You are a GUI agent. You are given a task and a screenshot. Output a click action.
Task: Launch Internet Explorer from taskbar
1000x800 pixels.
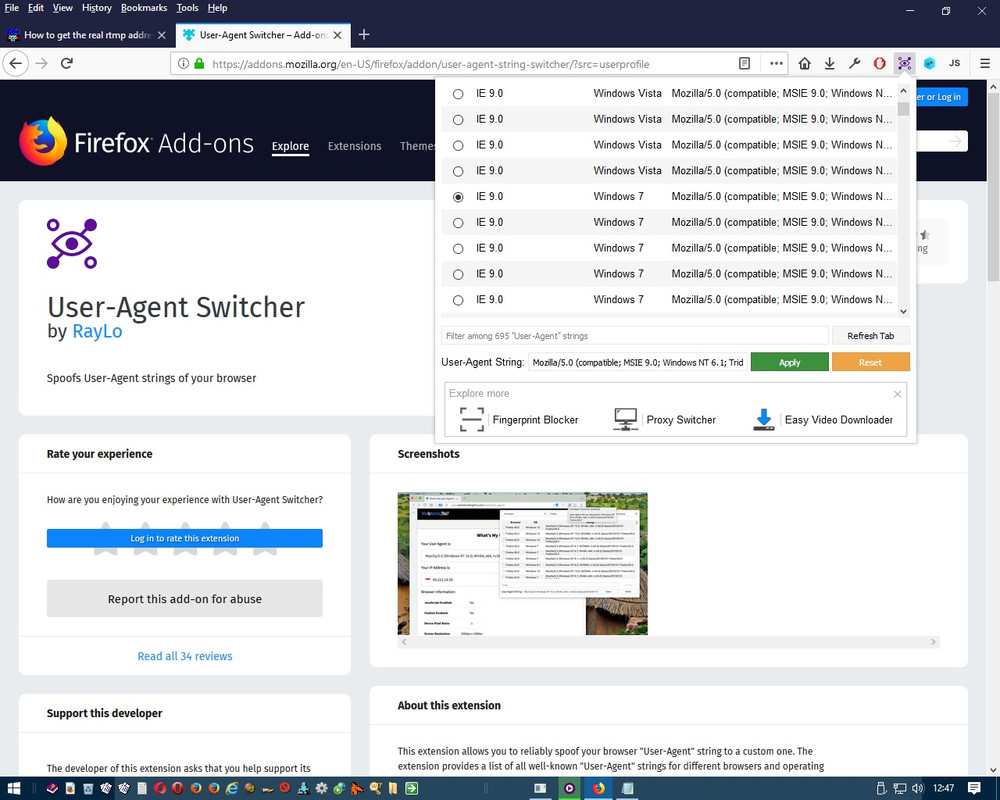pyautogui.click(x=232, y=789)
